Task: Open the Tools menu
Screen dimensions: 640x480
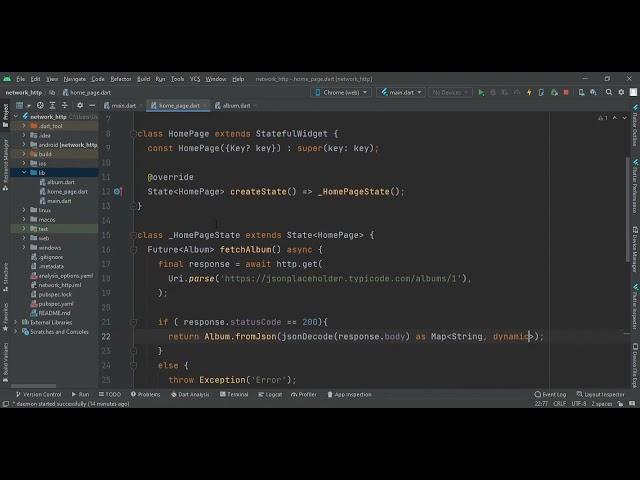Action: coord(177,79)
